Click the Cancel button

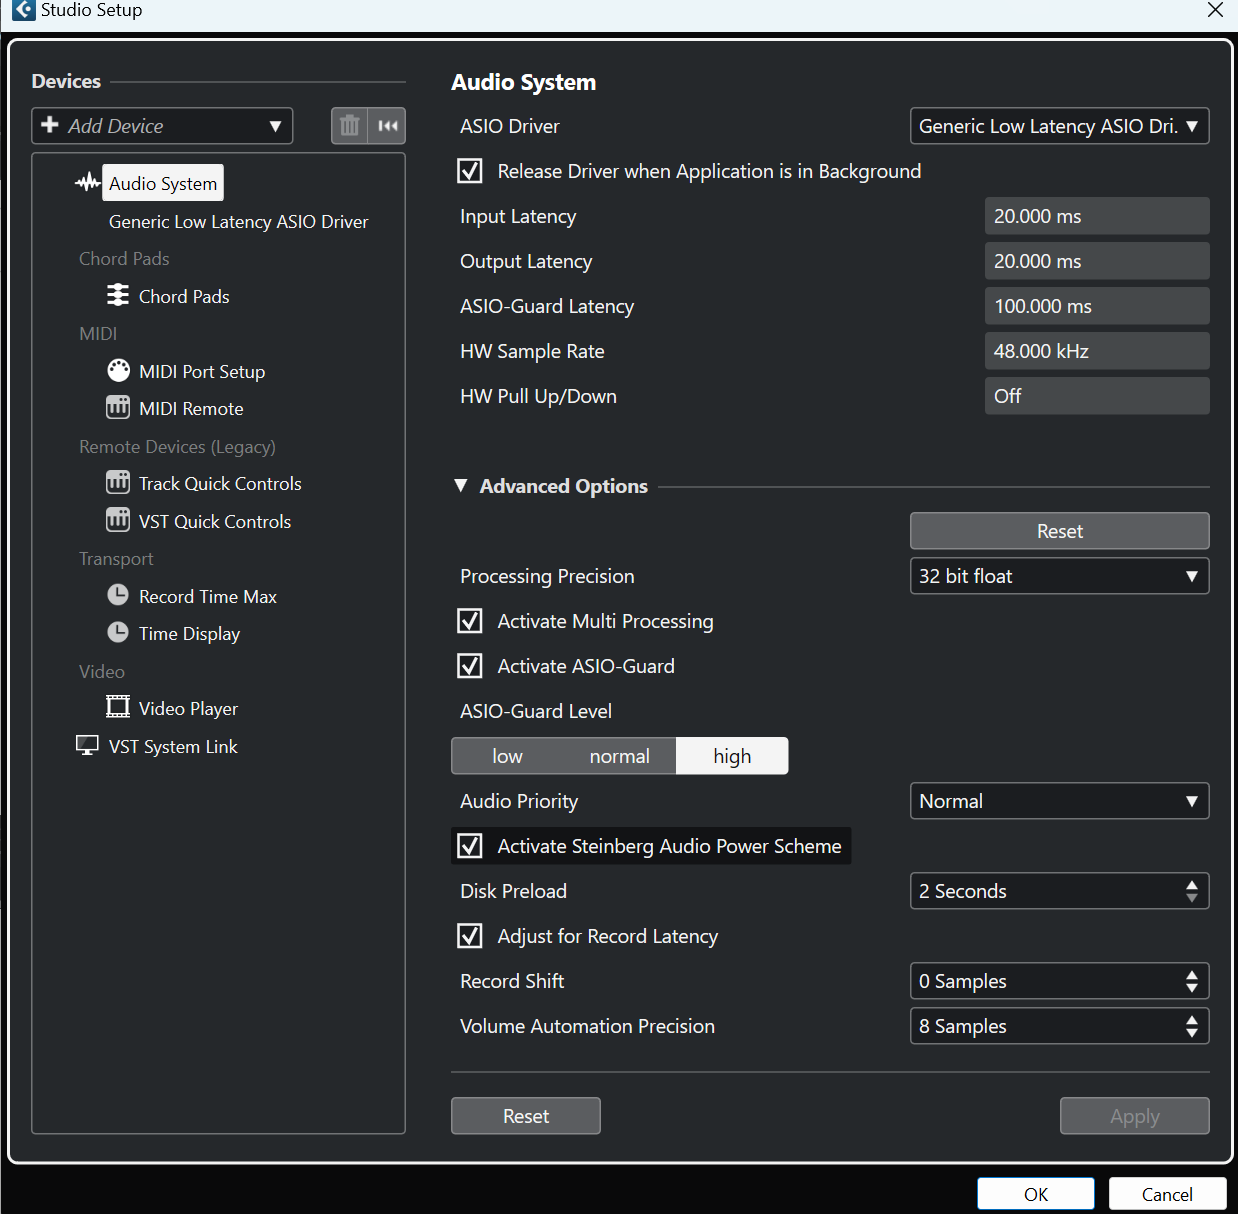[x=1167, y=1194]
